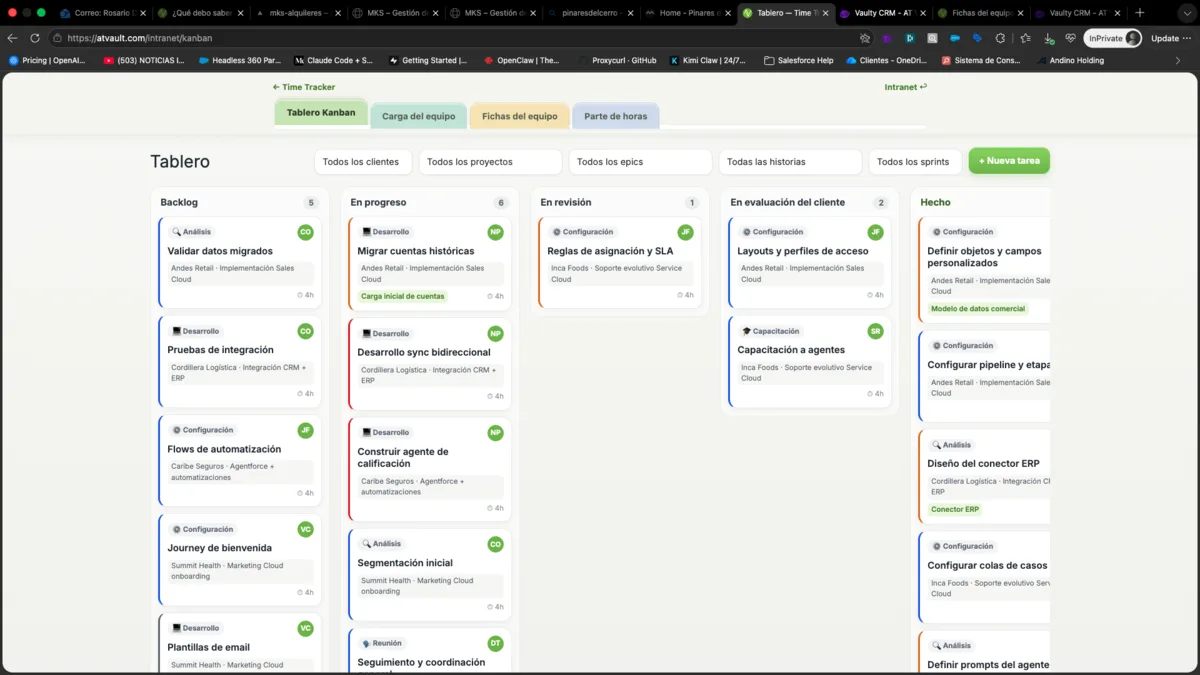Switch to the Fichas del equipo tab
This screenshot has width=1200, height=675.
click(x=519, y=116)
